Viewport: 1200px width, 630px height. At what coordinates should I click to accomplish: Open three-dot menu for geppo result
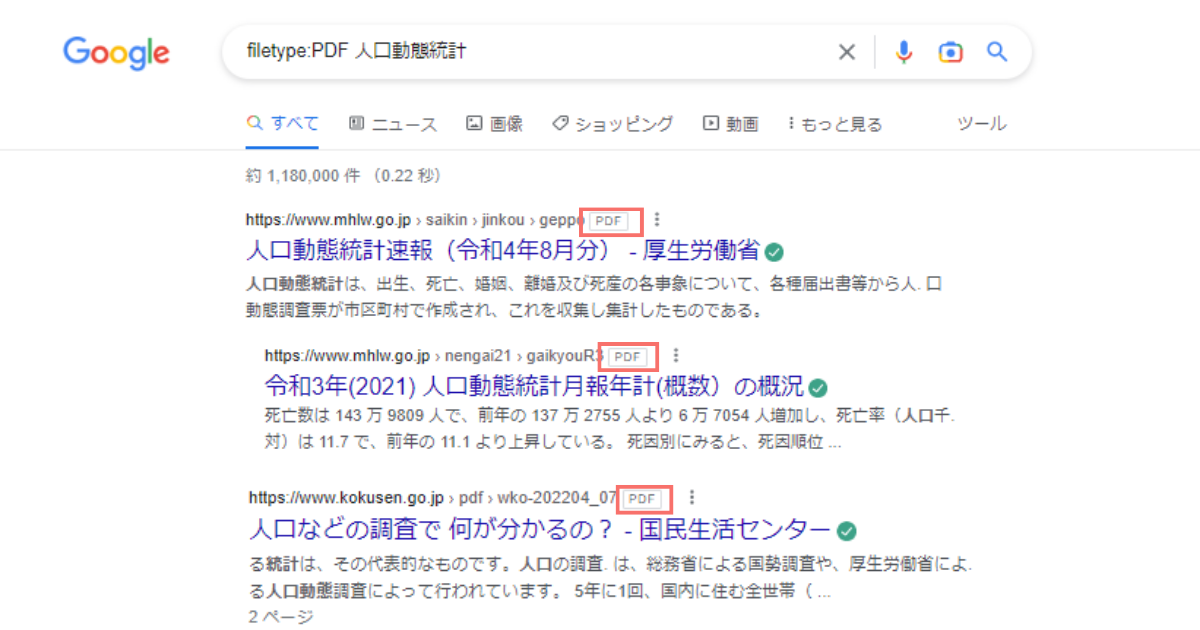point(656,219)
